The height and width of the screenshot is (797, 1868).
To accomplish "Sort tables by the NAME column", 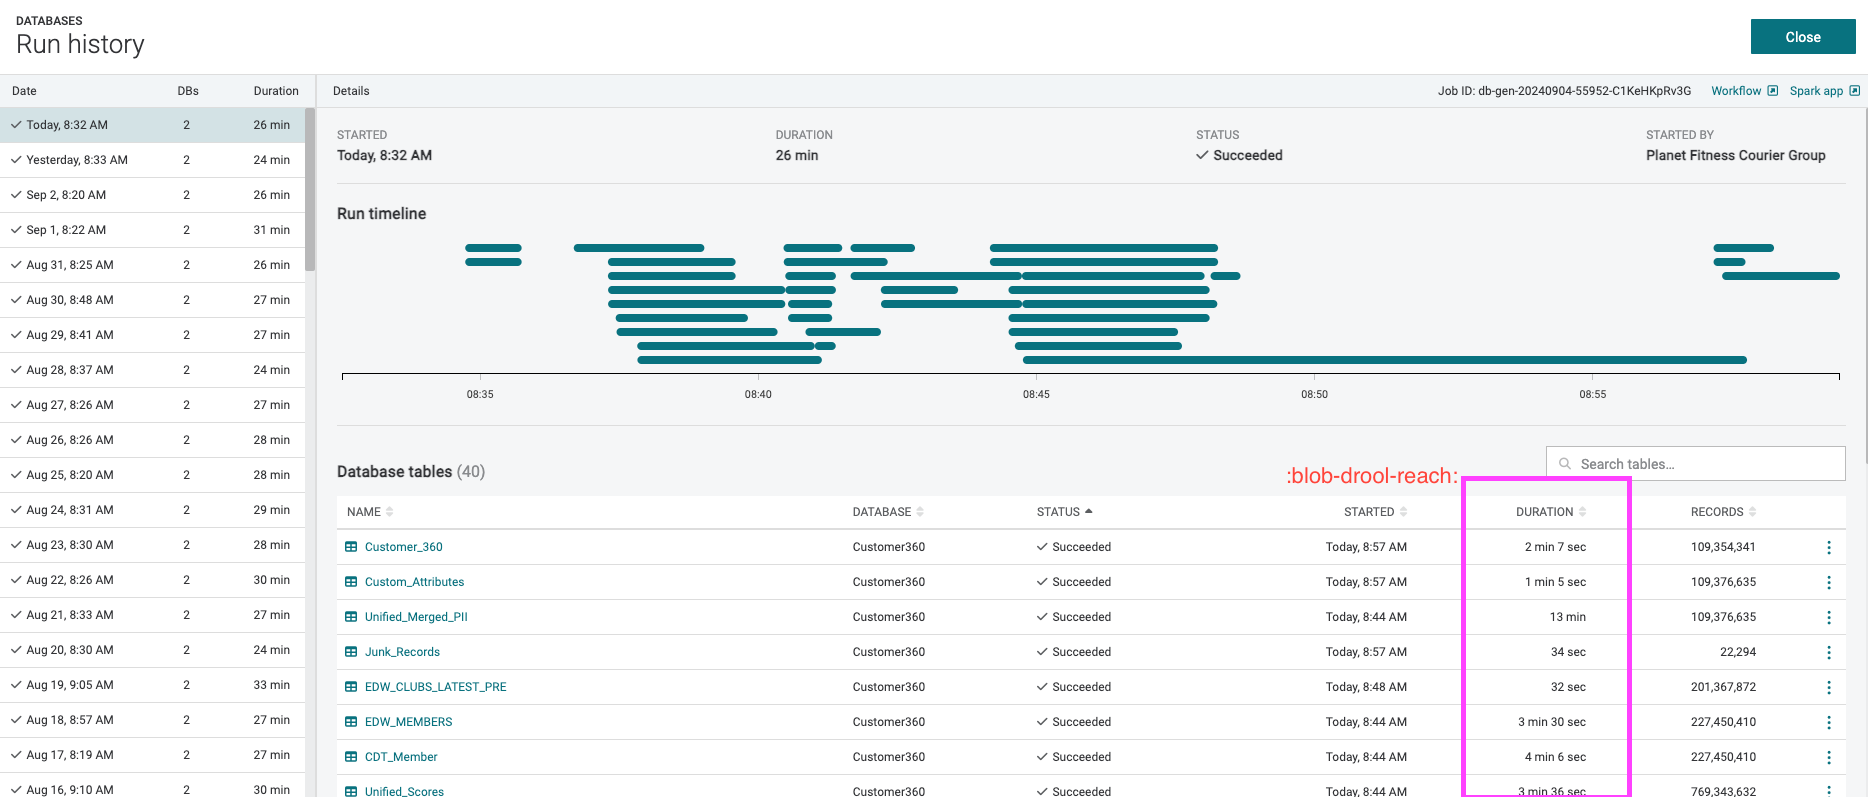I will (x=370, y=512).
